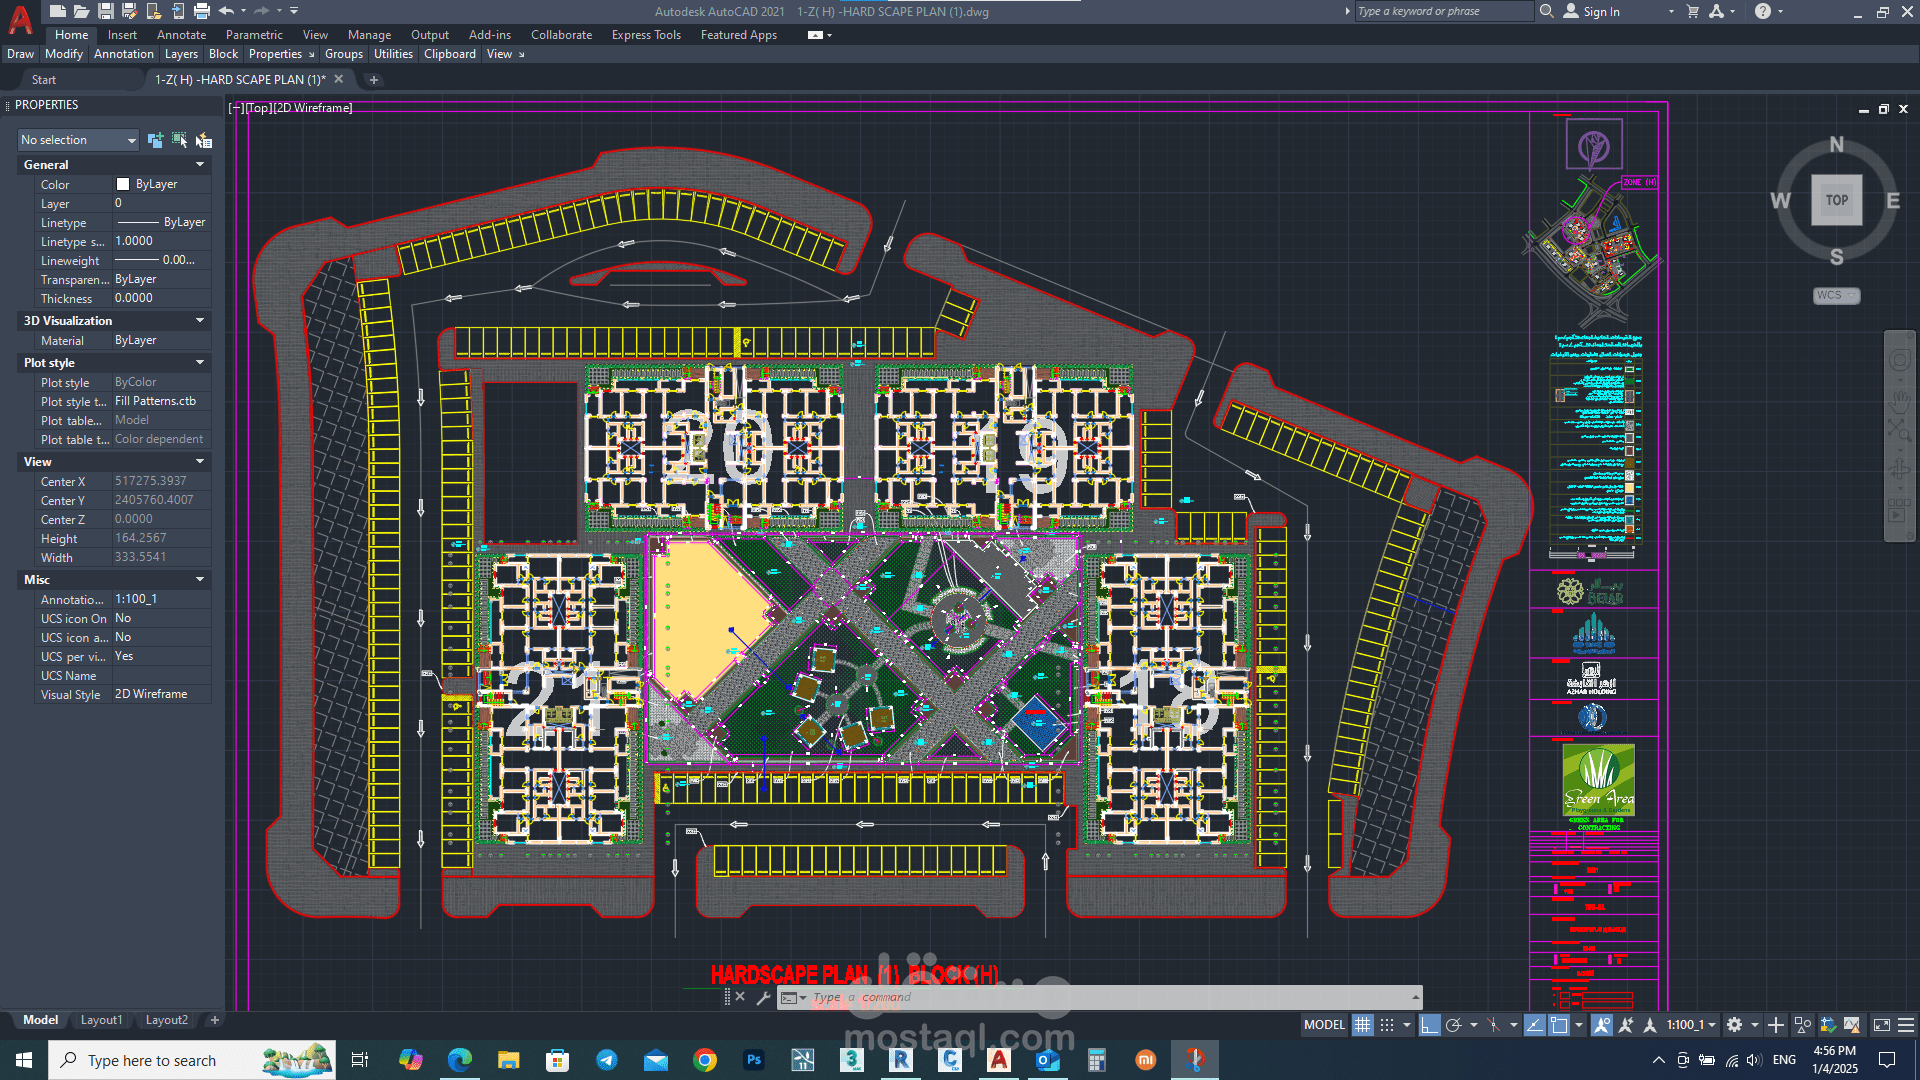Toggle Snap mode dotted grid button
Screen dimensions: 1920x1080
click(x=1387, y=1025)
